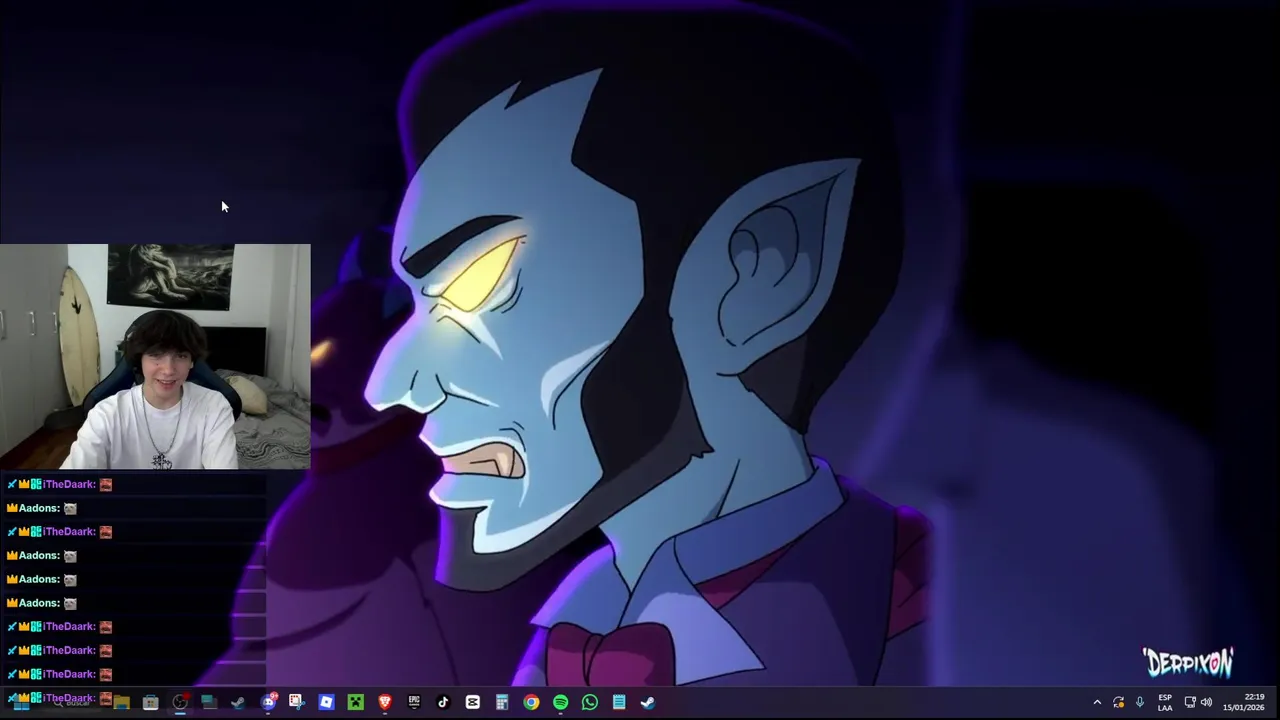Open Microsoft Store from the taskbar
This screenshot has width=1280, height=720.
click(150, 702)
